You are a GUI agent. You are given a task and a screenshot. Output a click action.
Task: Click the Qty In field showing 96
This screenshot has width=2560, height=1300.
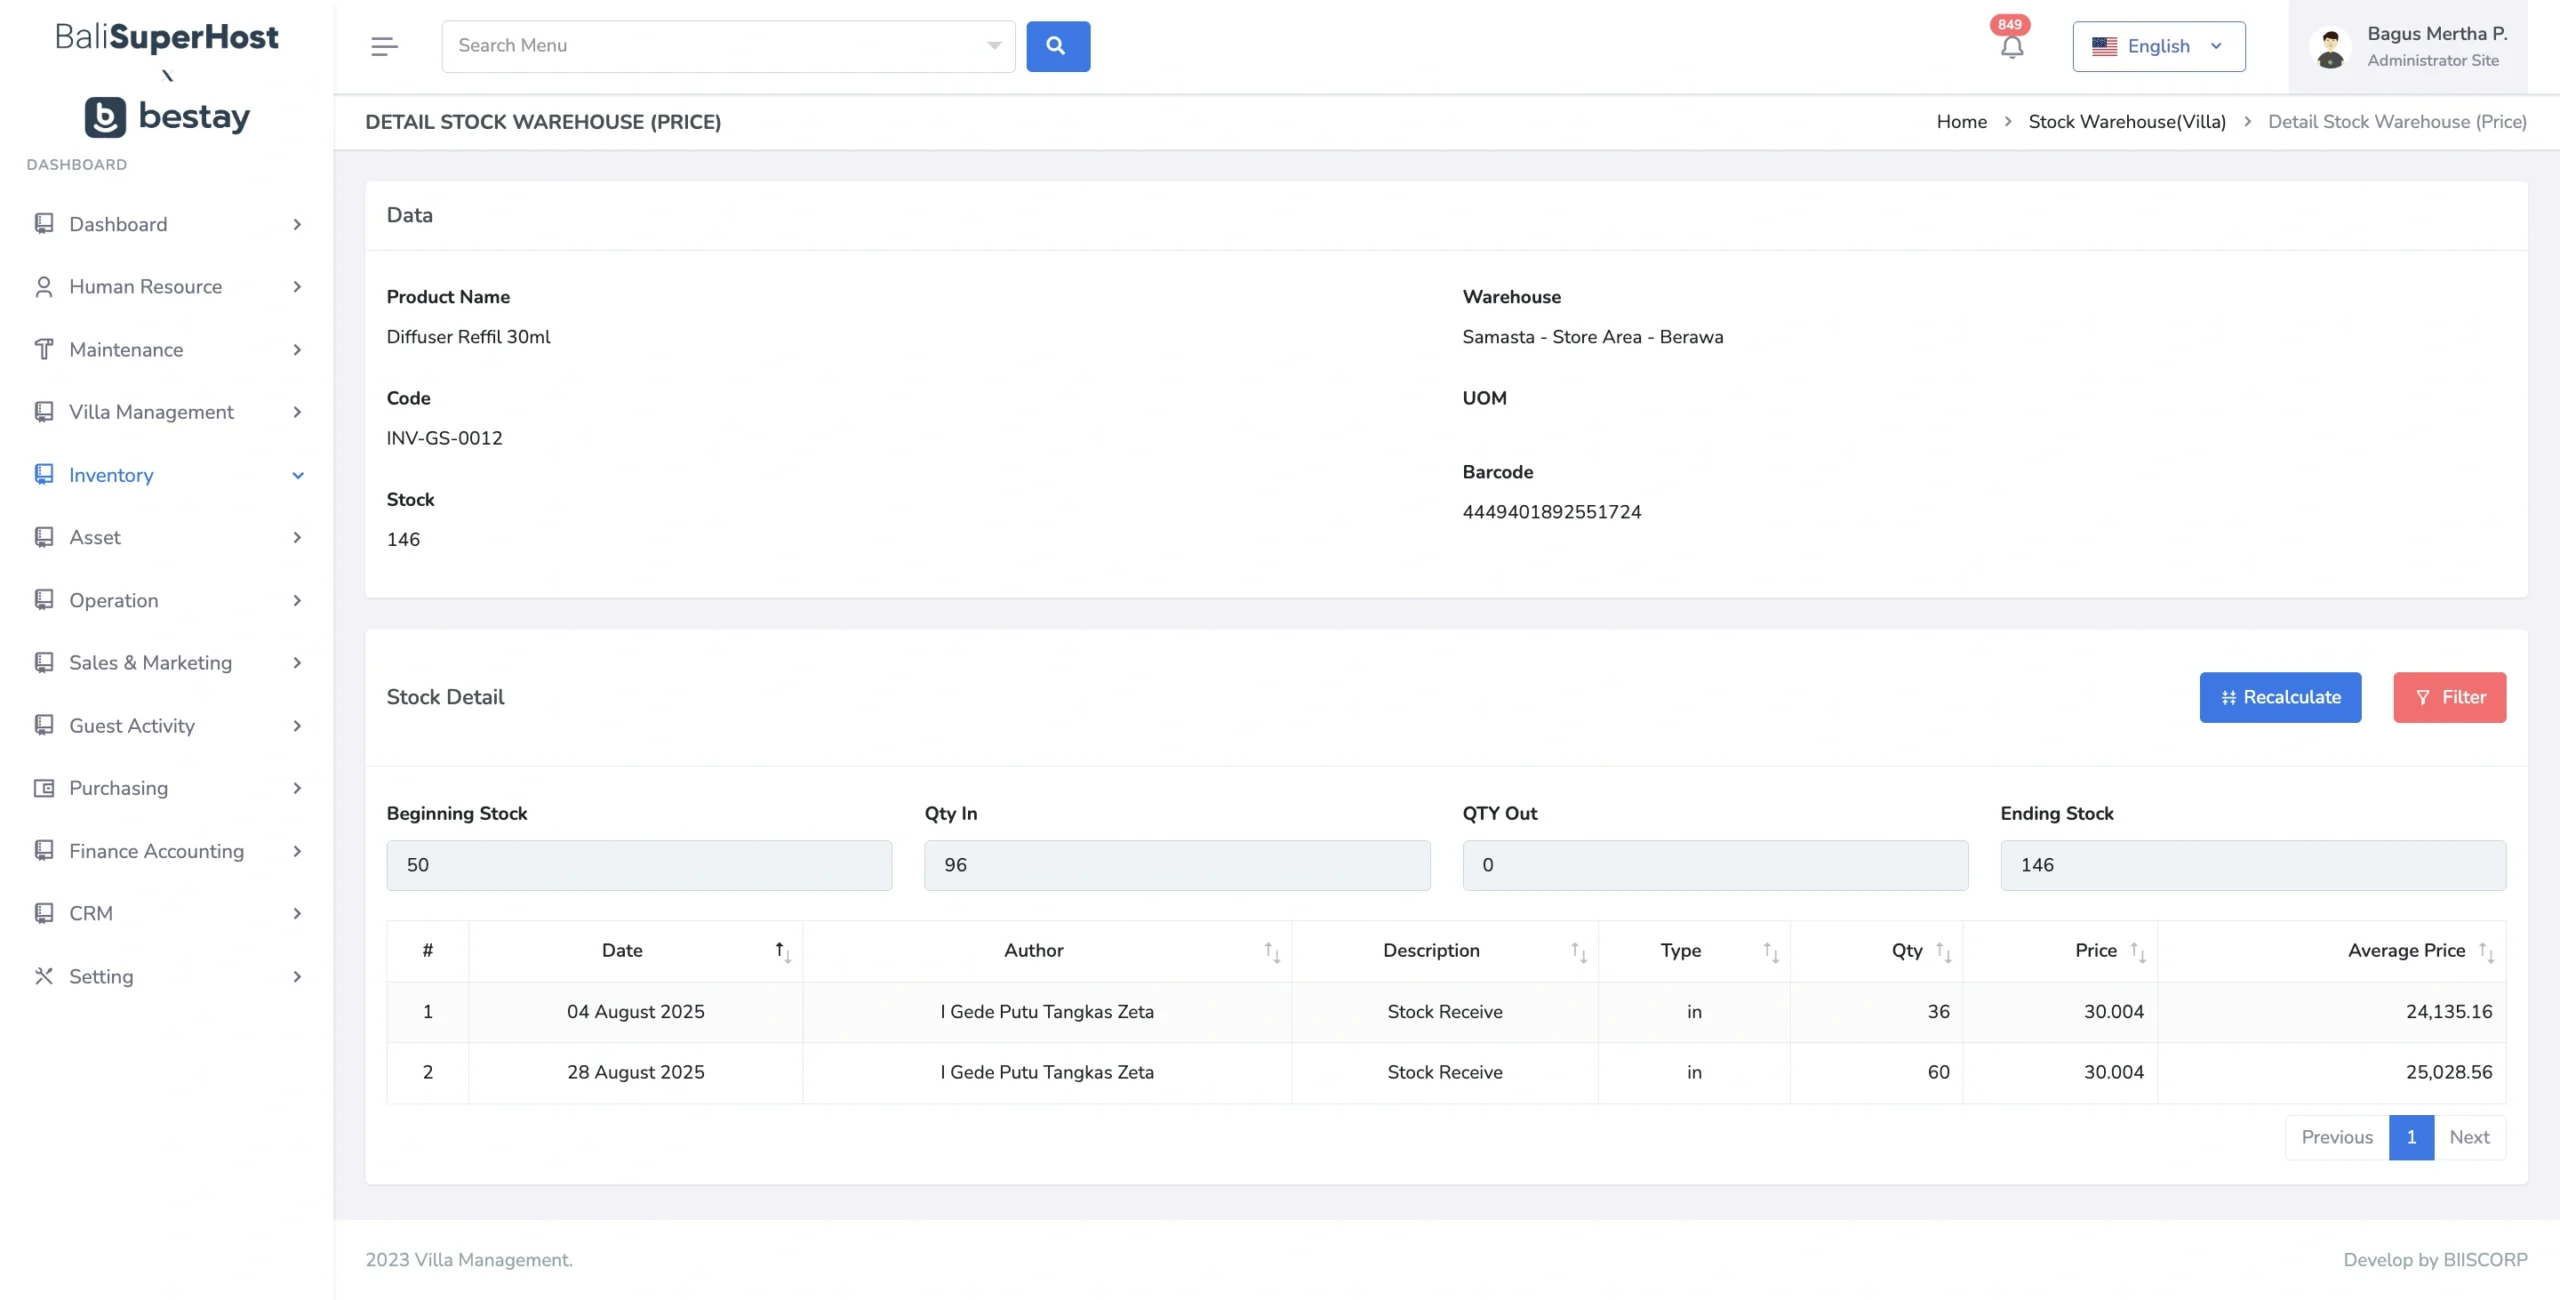1177,865
